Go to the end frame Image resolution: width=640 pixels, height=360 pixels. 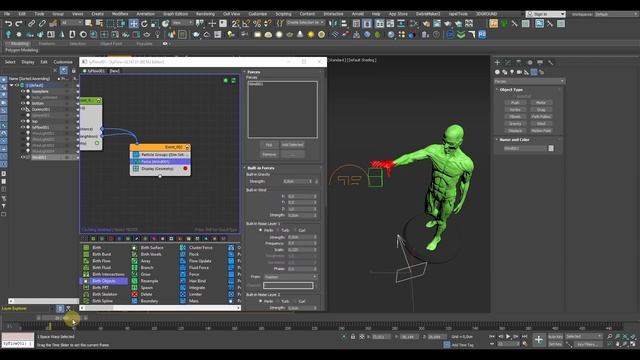coord(524,336)
